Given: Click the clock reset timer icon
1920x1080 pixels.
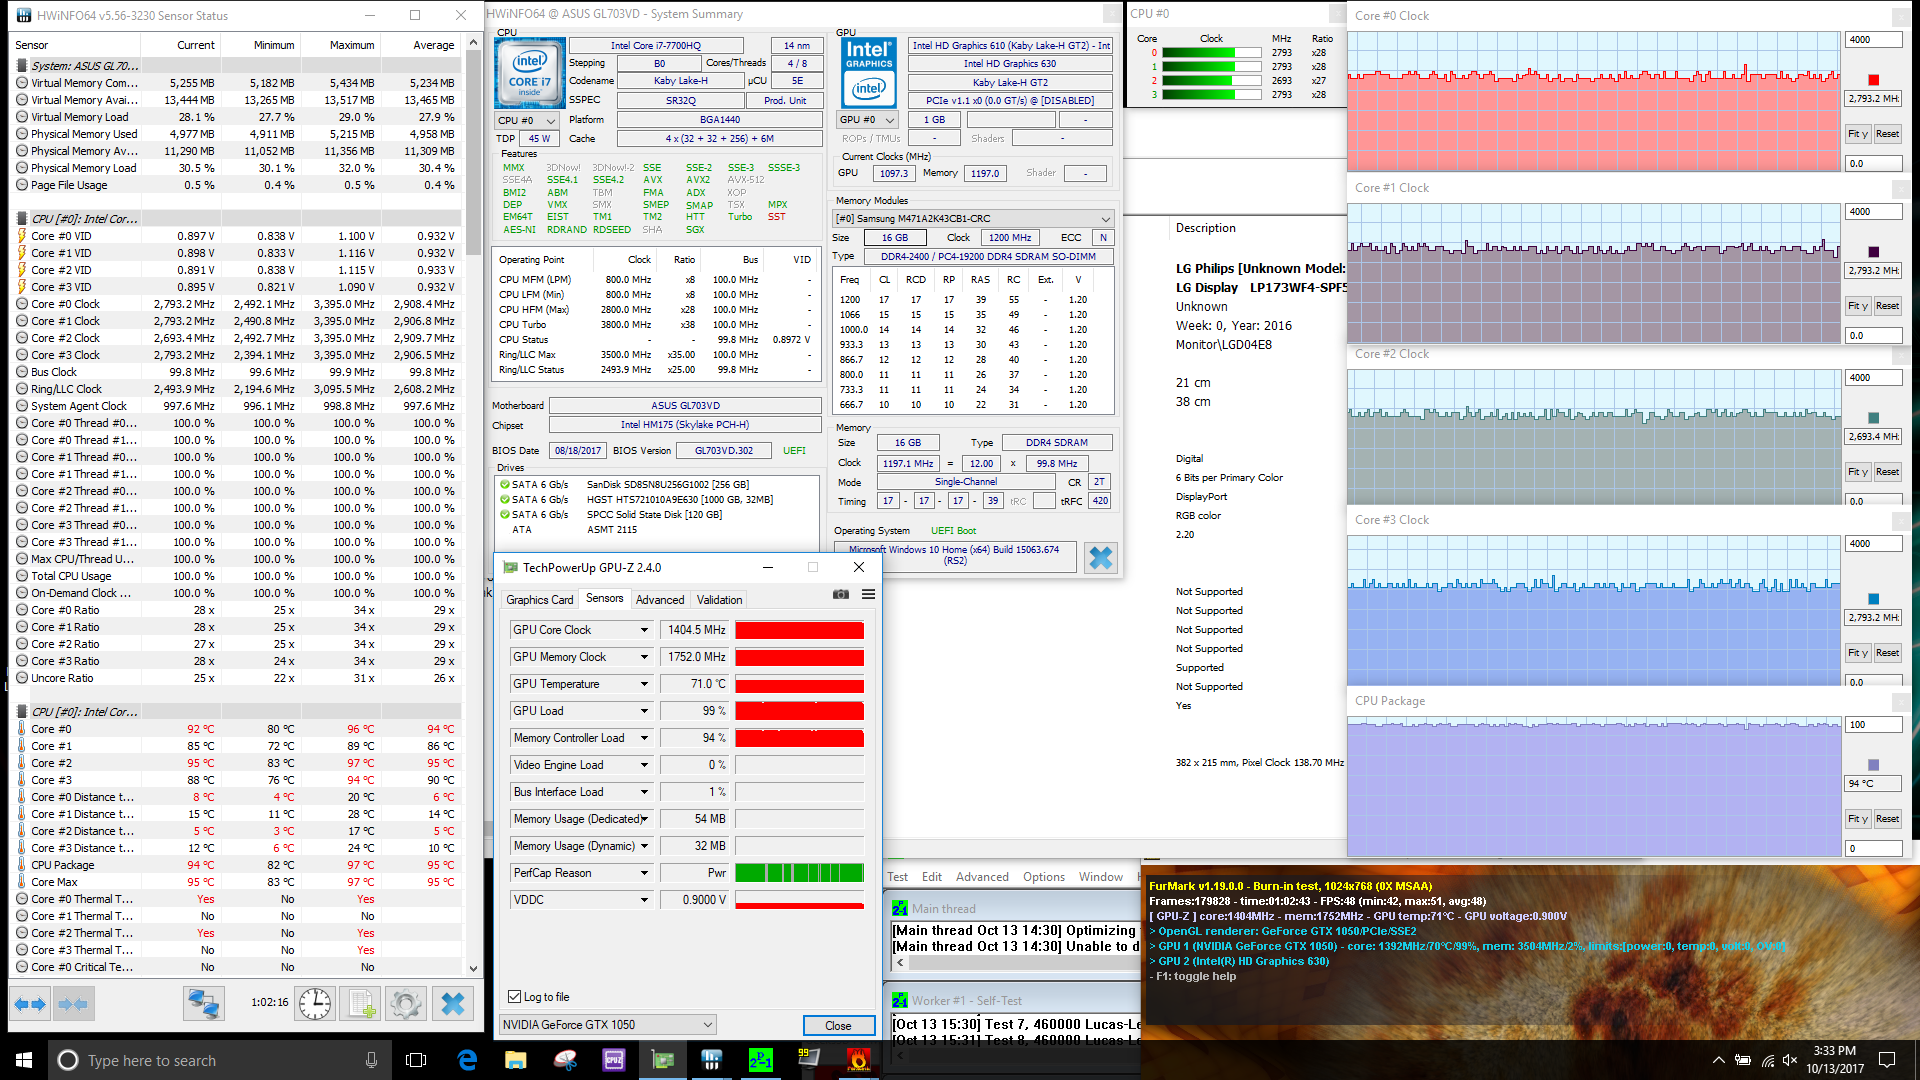Looking at the screenshot, I should (x=315, y=1003).
